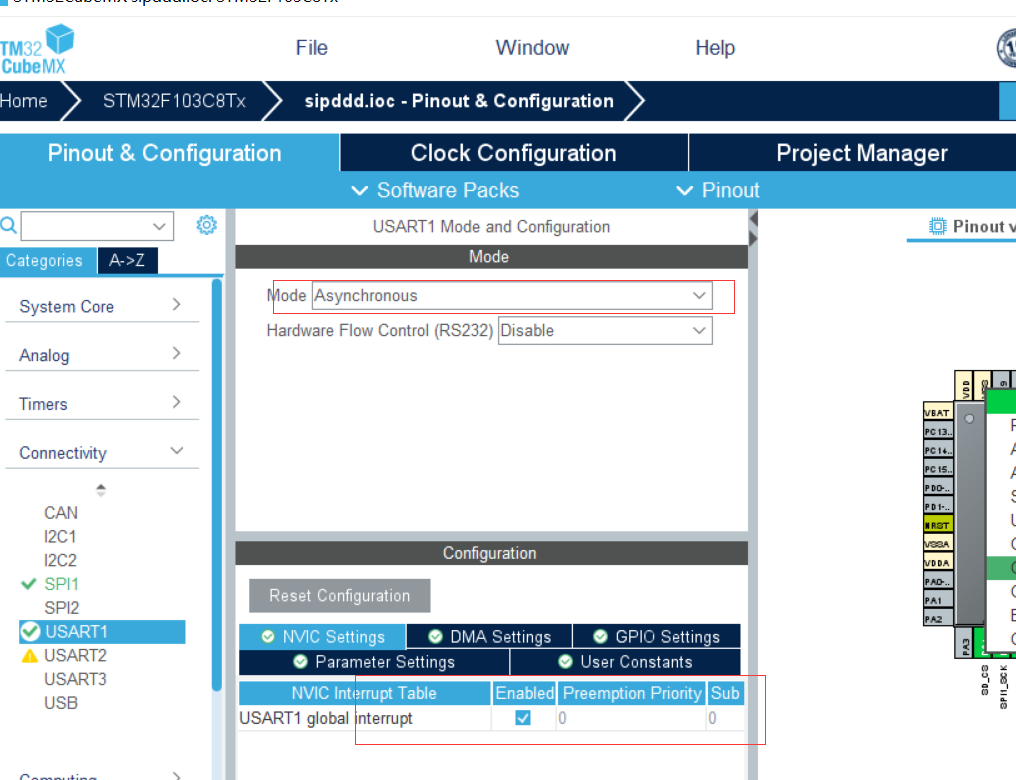The width and height of the screenshot is (1016, 780).
Task: Toggle USART1 global interrupt Enabled checkbox
Action: 523,718
